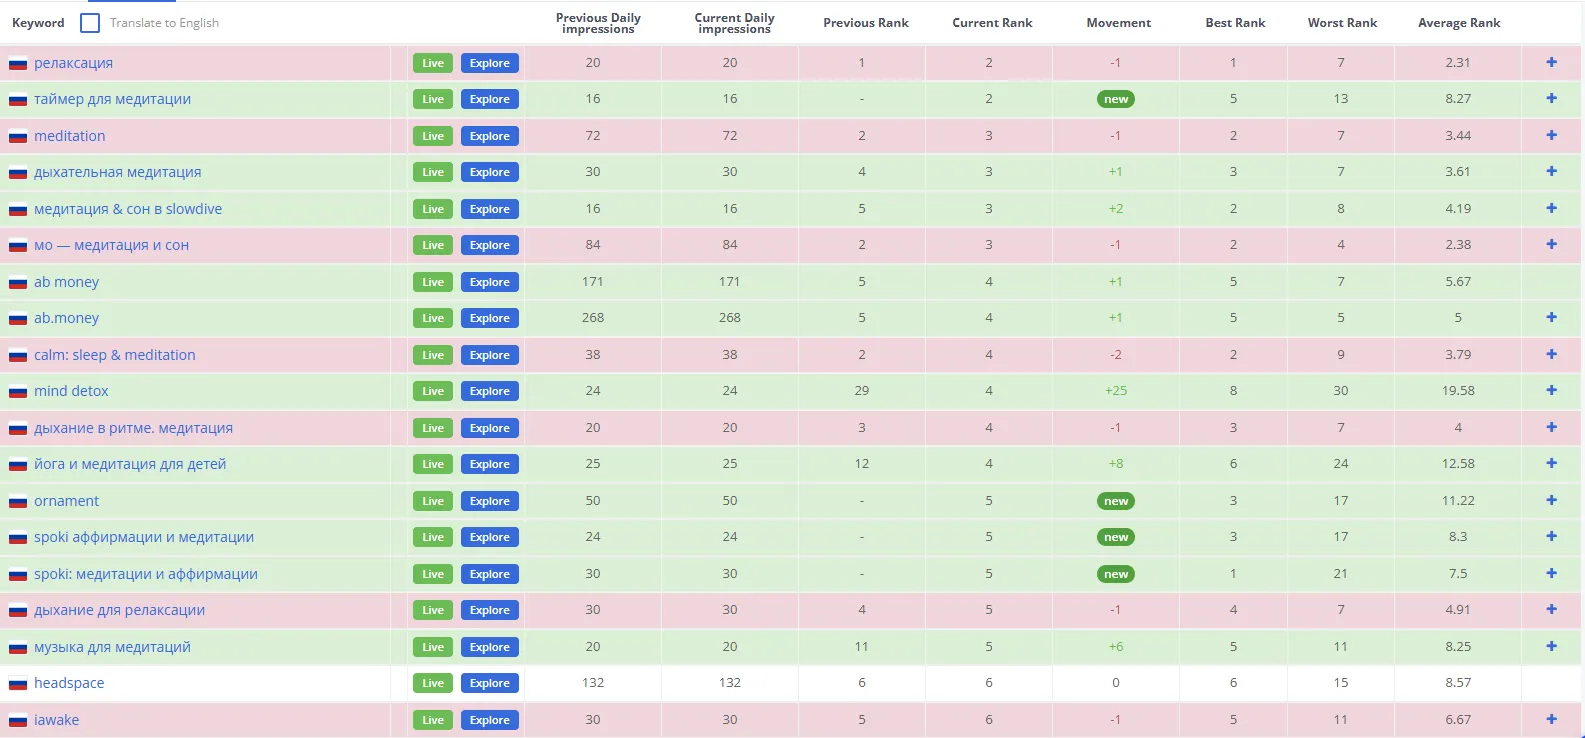Click the new badge in ornament row

pos(1116,501)
